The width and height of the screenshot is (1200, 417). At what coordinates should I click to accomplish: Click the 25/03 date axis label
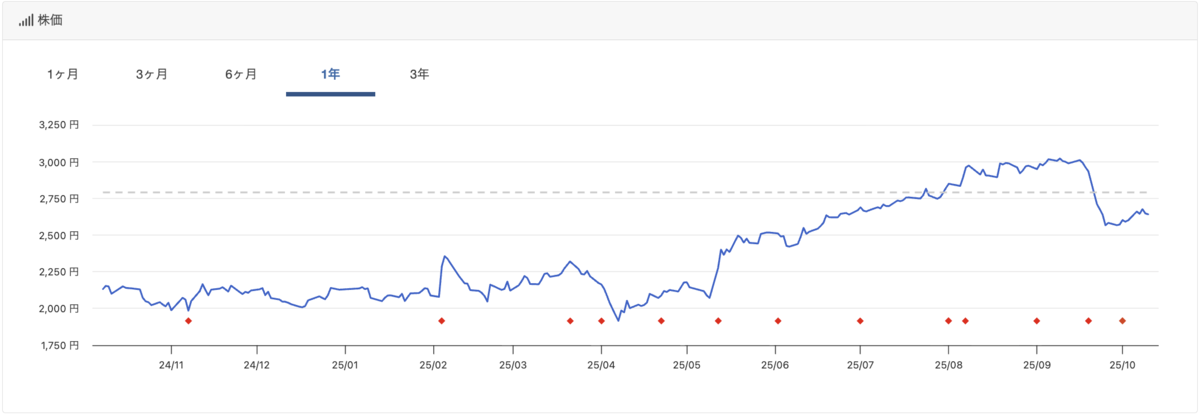[513, 365]
